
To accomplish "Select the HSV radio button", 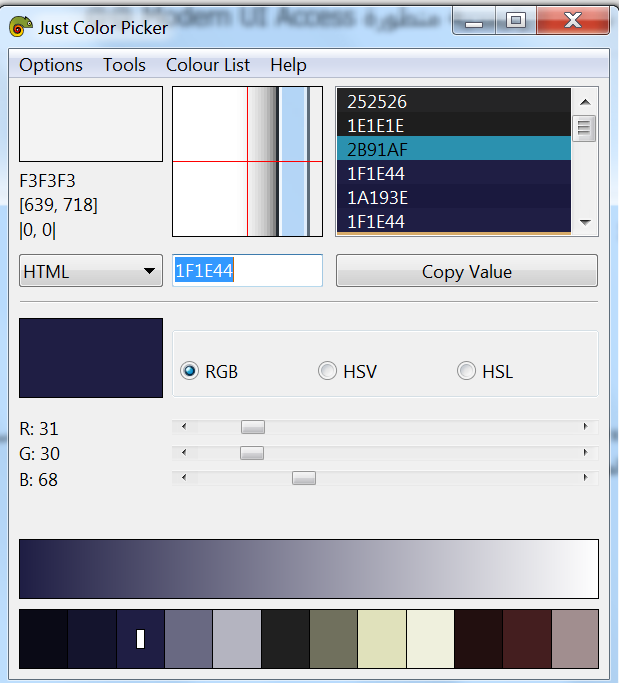I will [327, 371].
